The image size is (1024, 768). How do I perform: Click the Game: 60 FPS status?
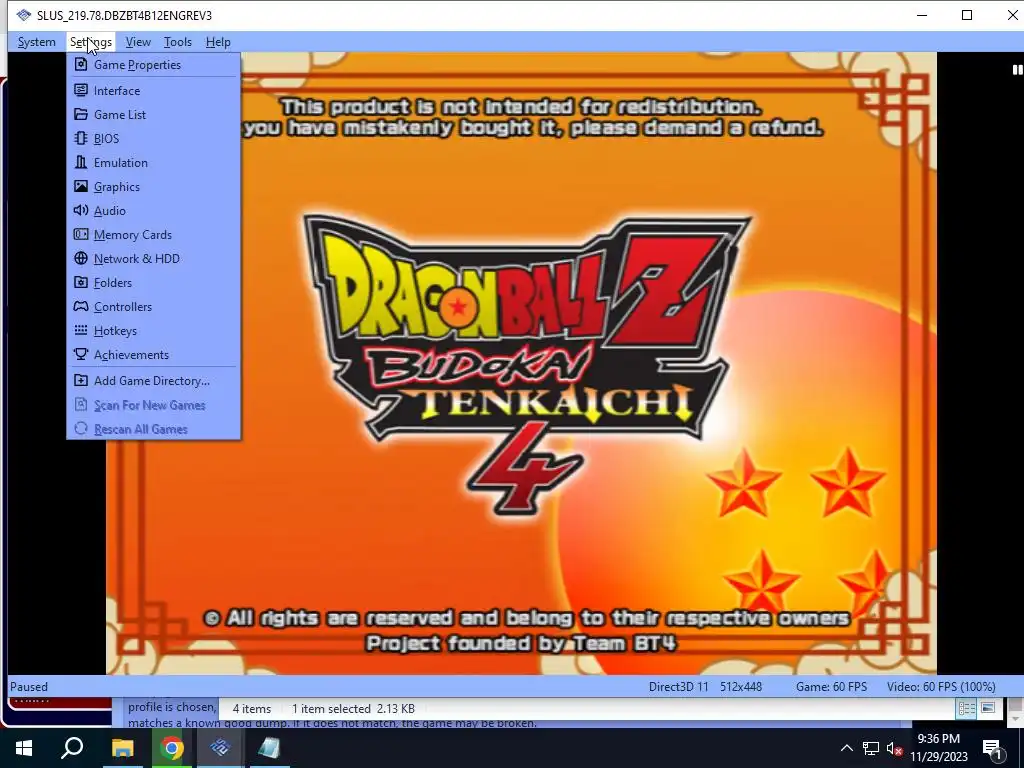(831, 686)
